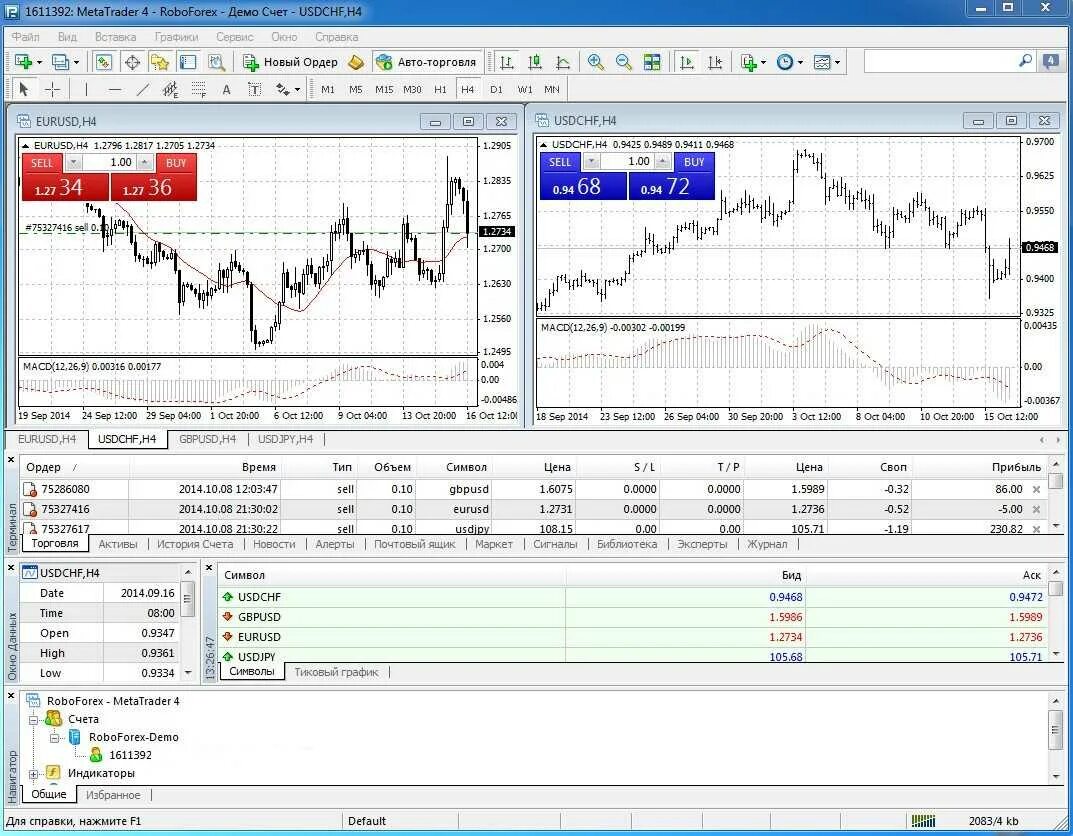The height and width of the screenshot is (836, 1073).
Task: Toggle chart shift from right edge
Action: (715, 62)
